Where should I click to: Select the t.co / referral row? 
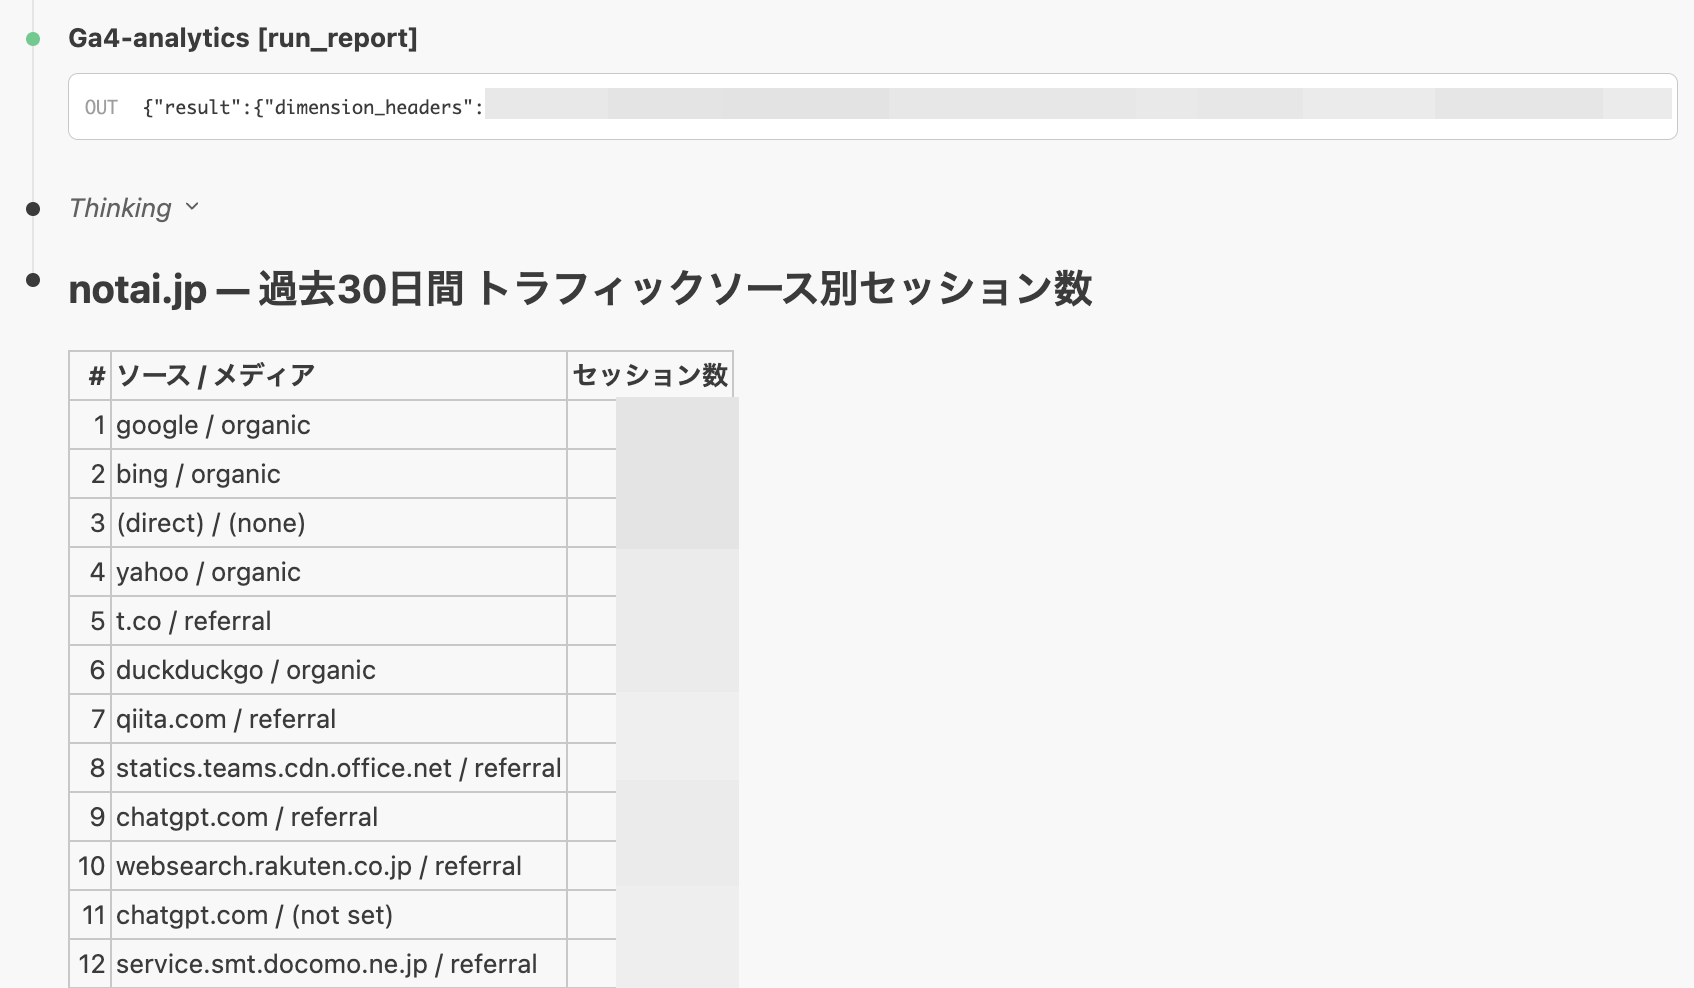coord(193,620)
